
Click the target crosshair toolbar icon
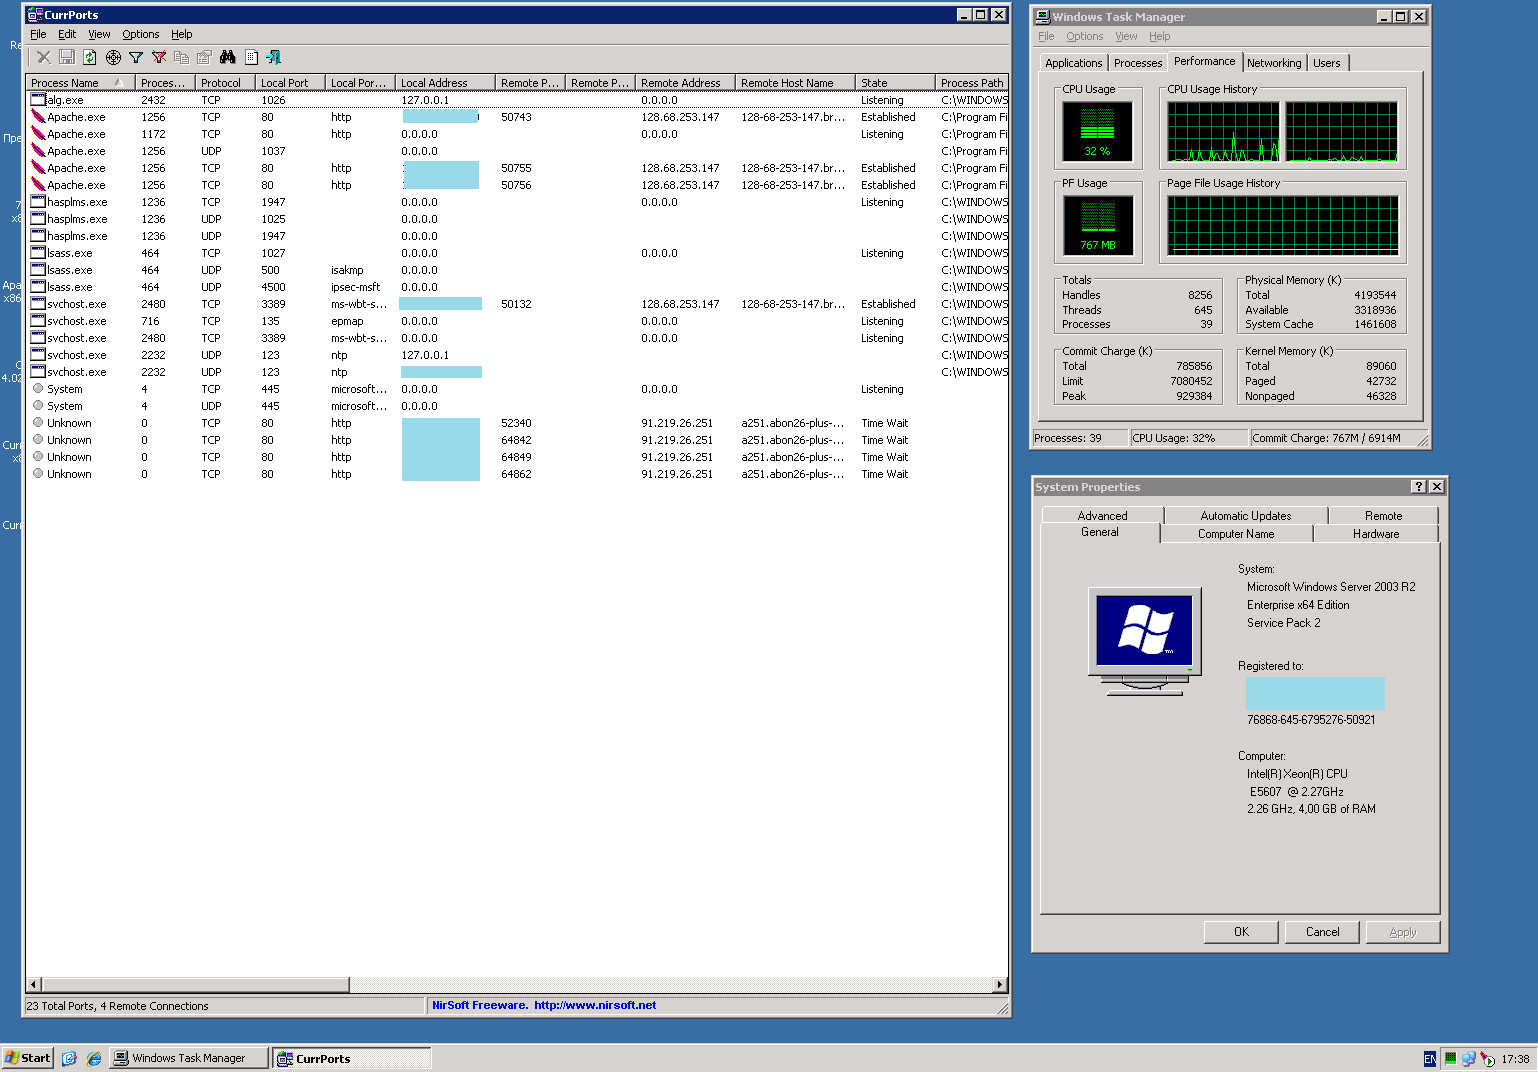tap(113, 58)
